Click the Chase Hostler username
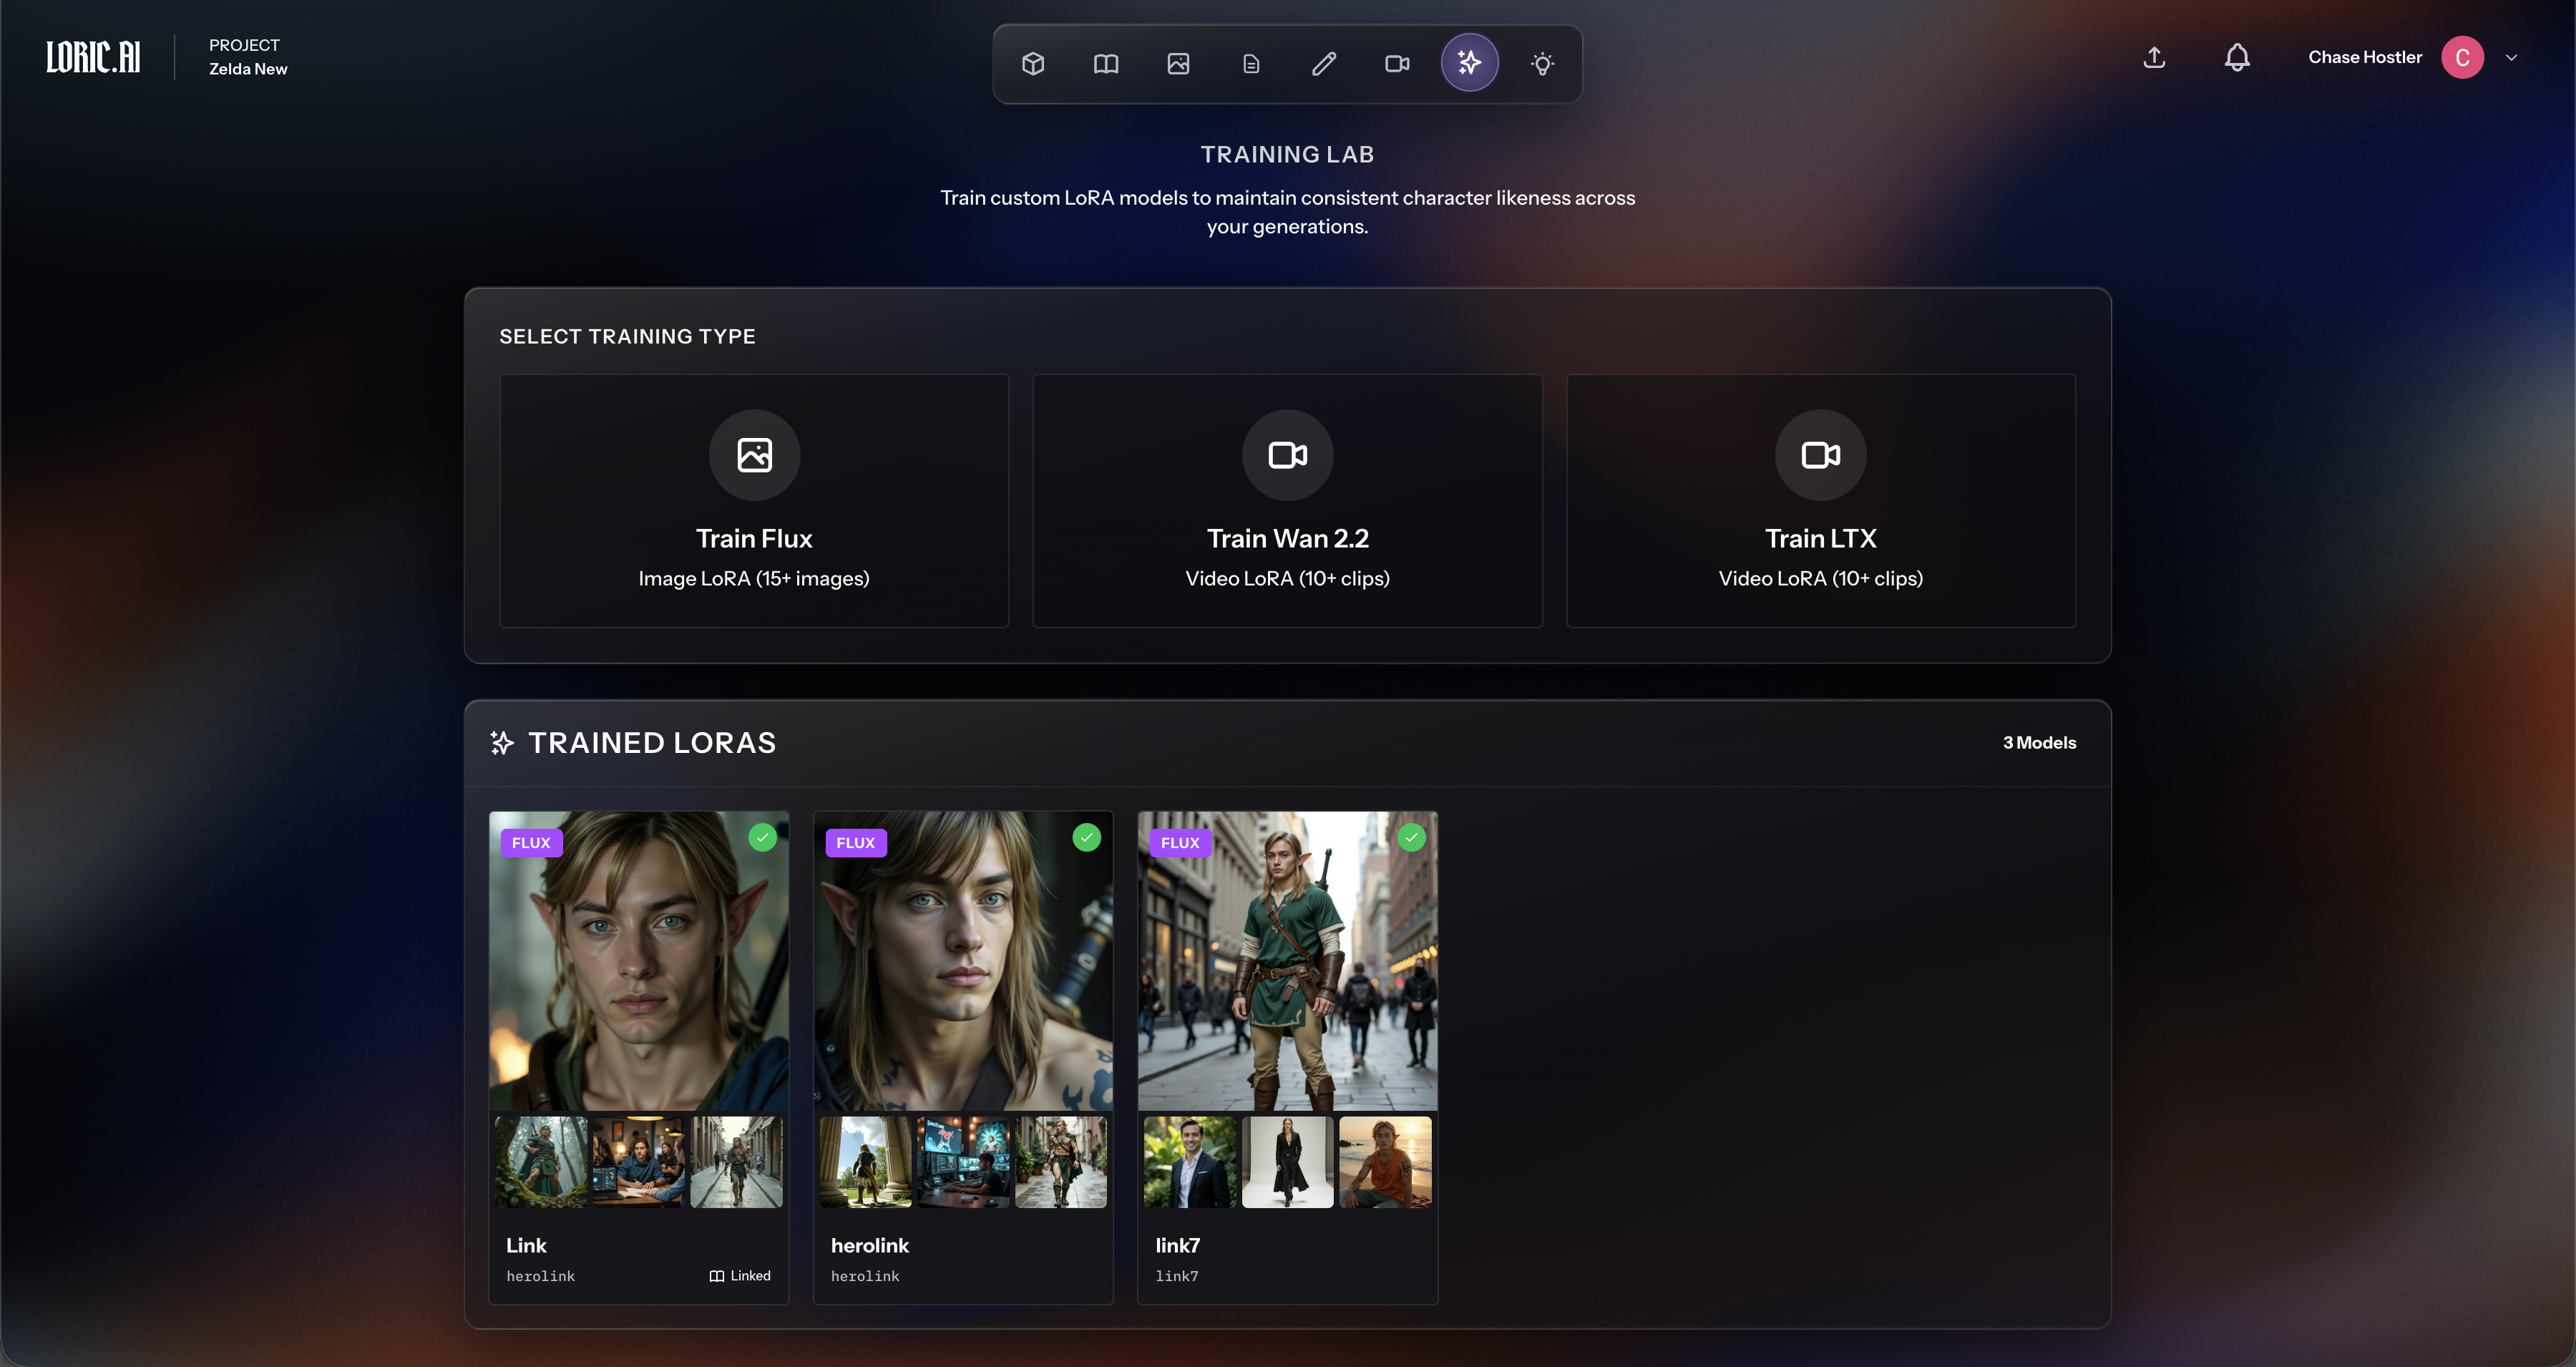Image resolution: width=2576 pixels, height=1367 pixels. click(2365, 57)
